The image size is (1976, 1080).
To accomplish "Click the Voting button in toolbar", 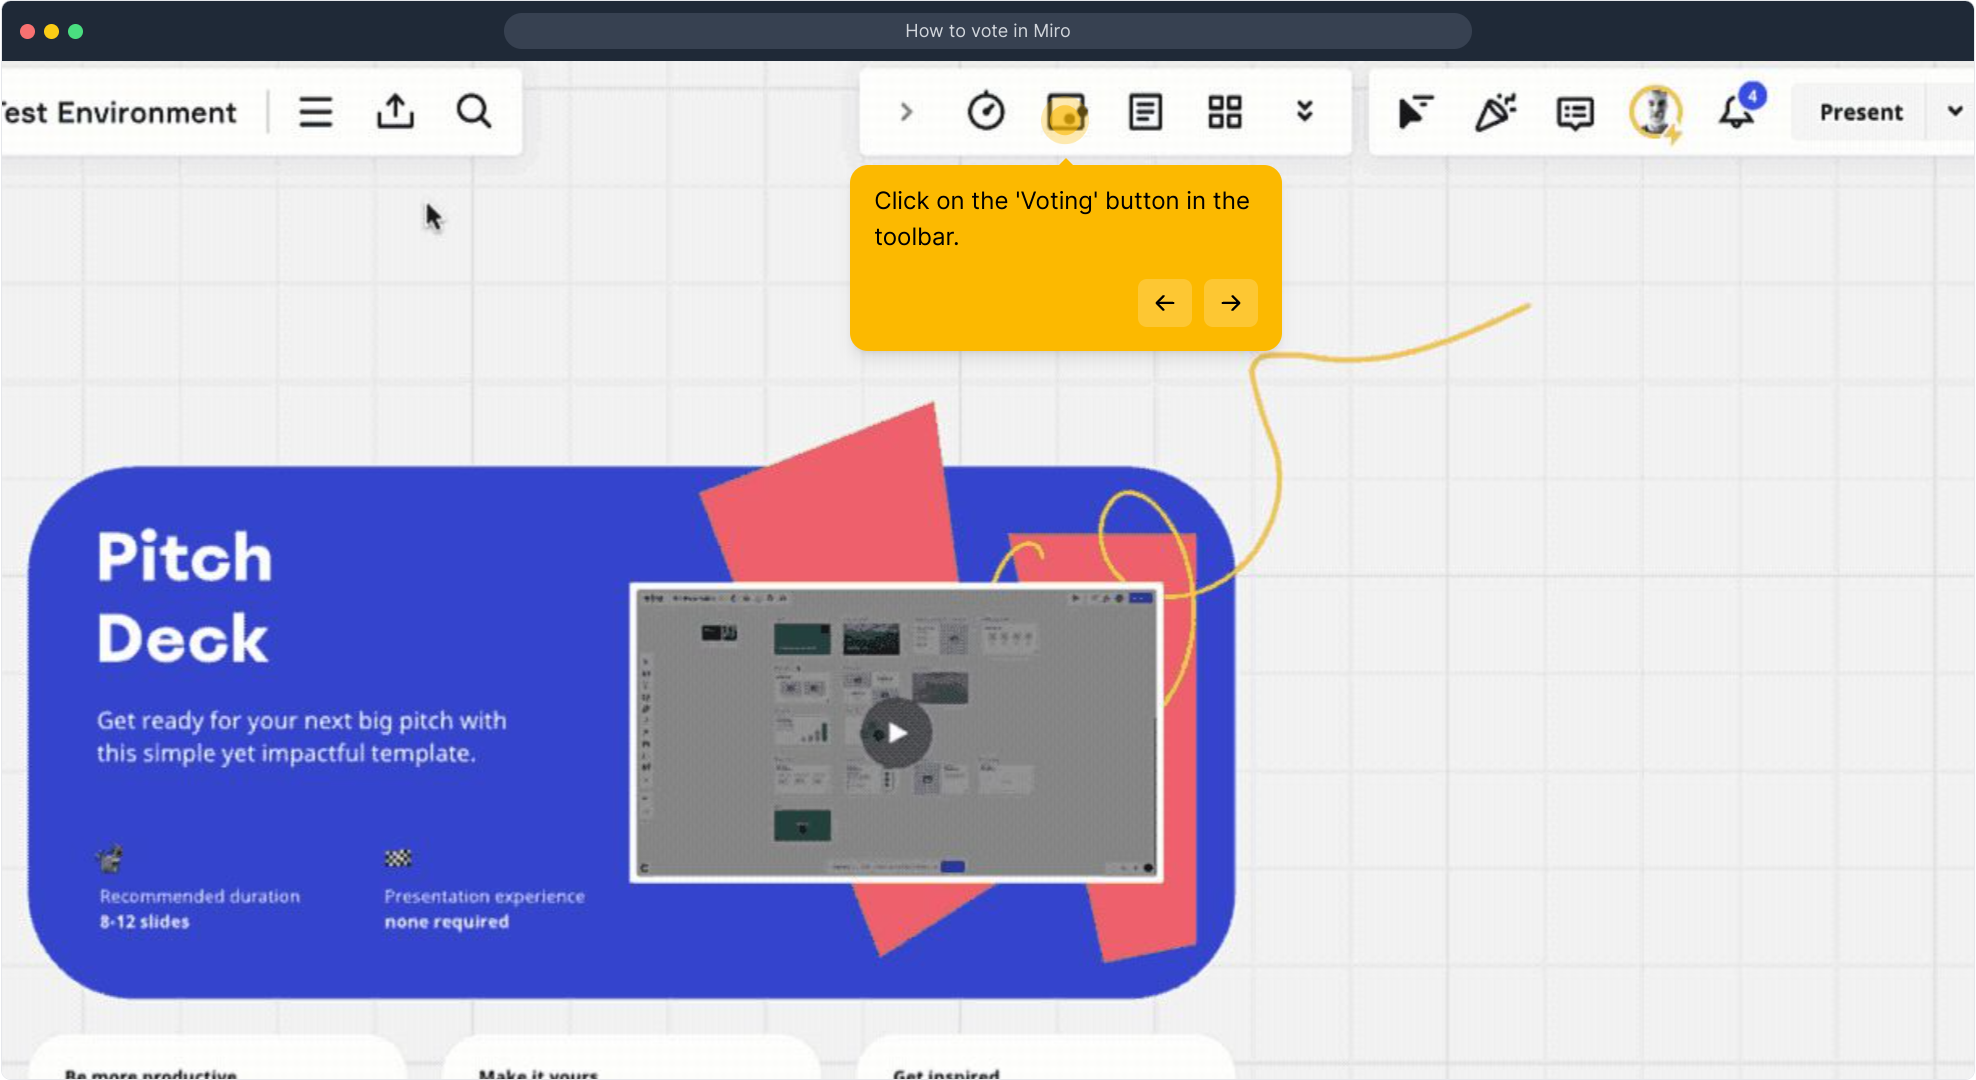I will tap(1066, 113).
